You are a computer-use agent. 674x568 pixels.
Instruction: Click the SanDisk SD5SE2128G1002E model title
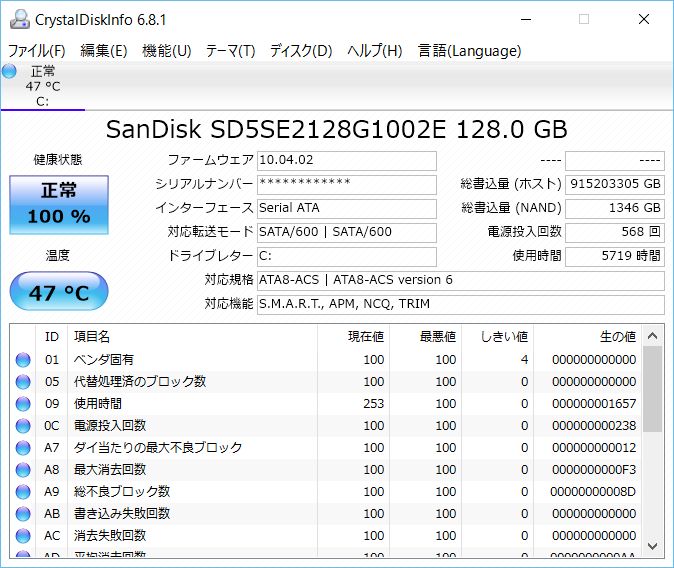(x=337, y=129)
